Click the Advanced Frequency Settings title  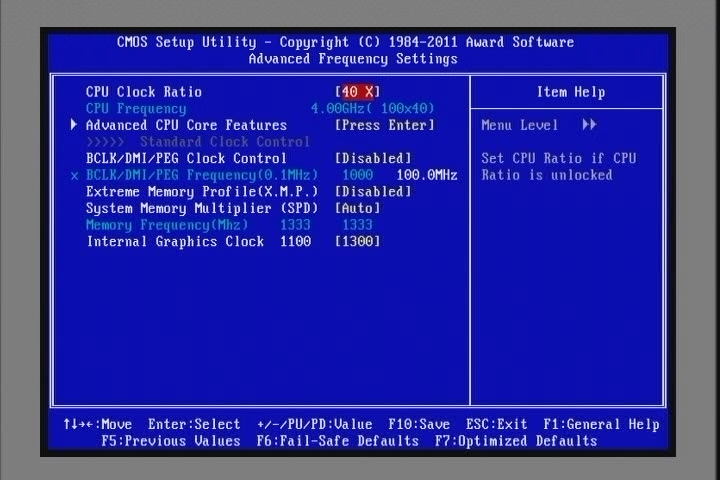pos(353,59)
